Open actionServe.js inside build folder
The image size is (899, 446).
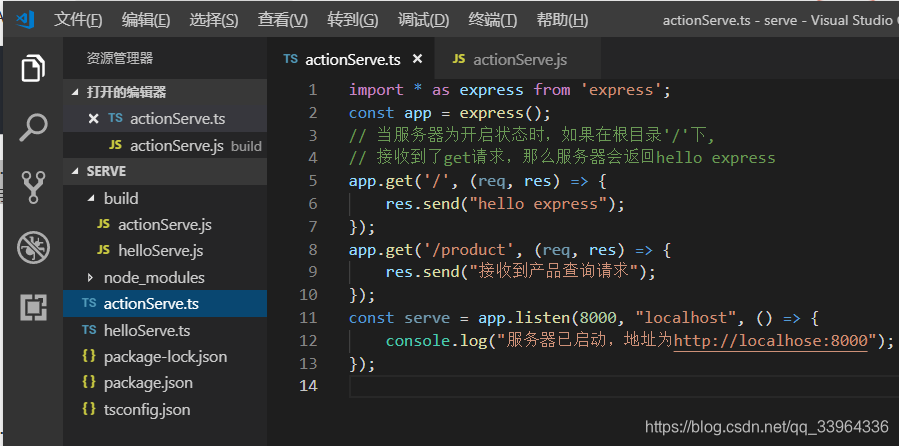(165, 225)
